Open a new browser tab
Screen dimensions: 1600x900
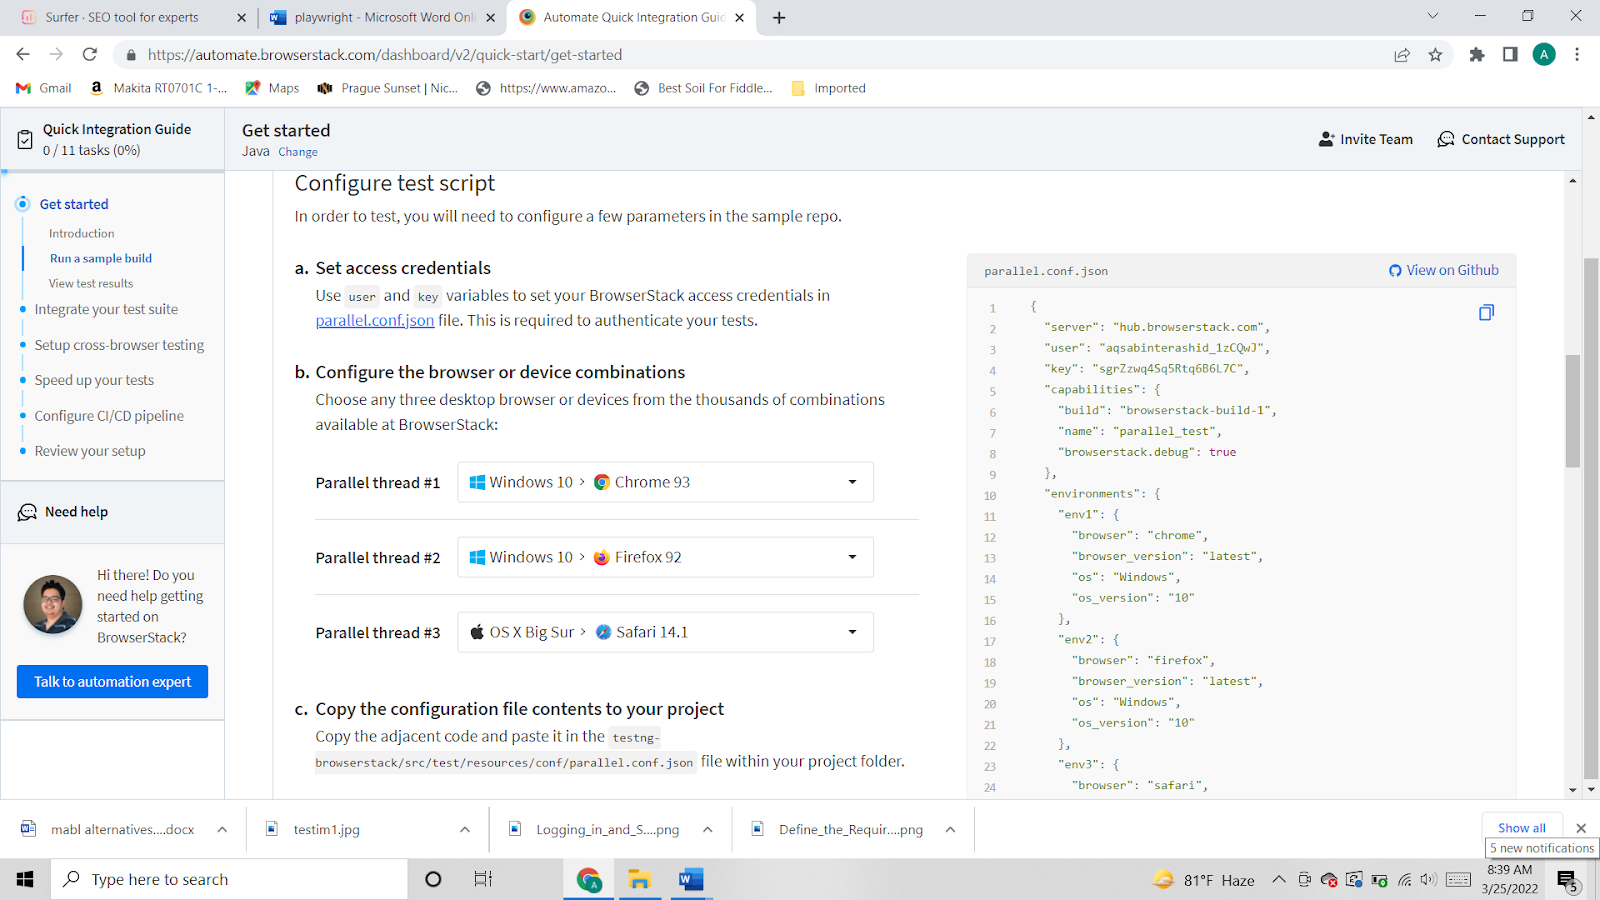779,17
